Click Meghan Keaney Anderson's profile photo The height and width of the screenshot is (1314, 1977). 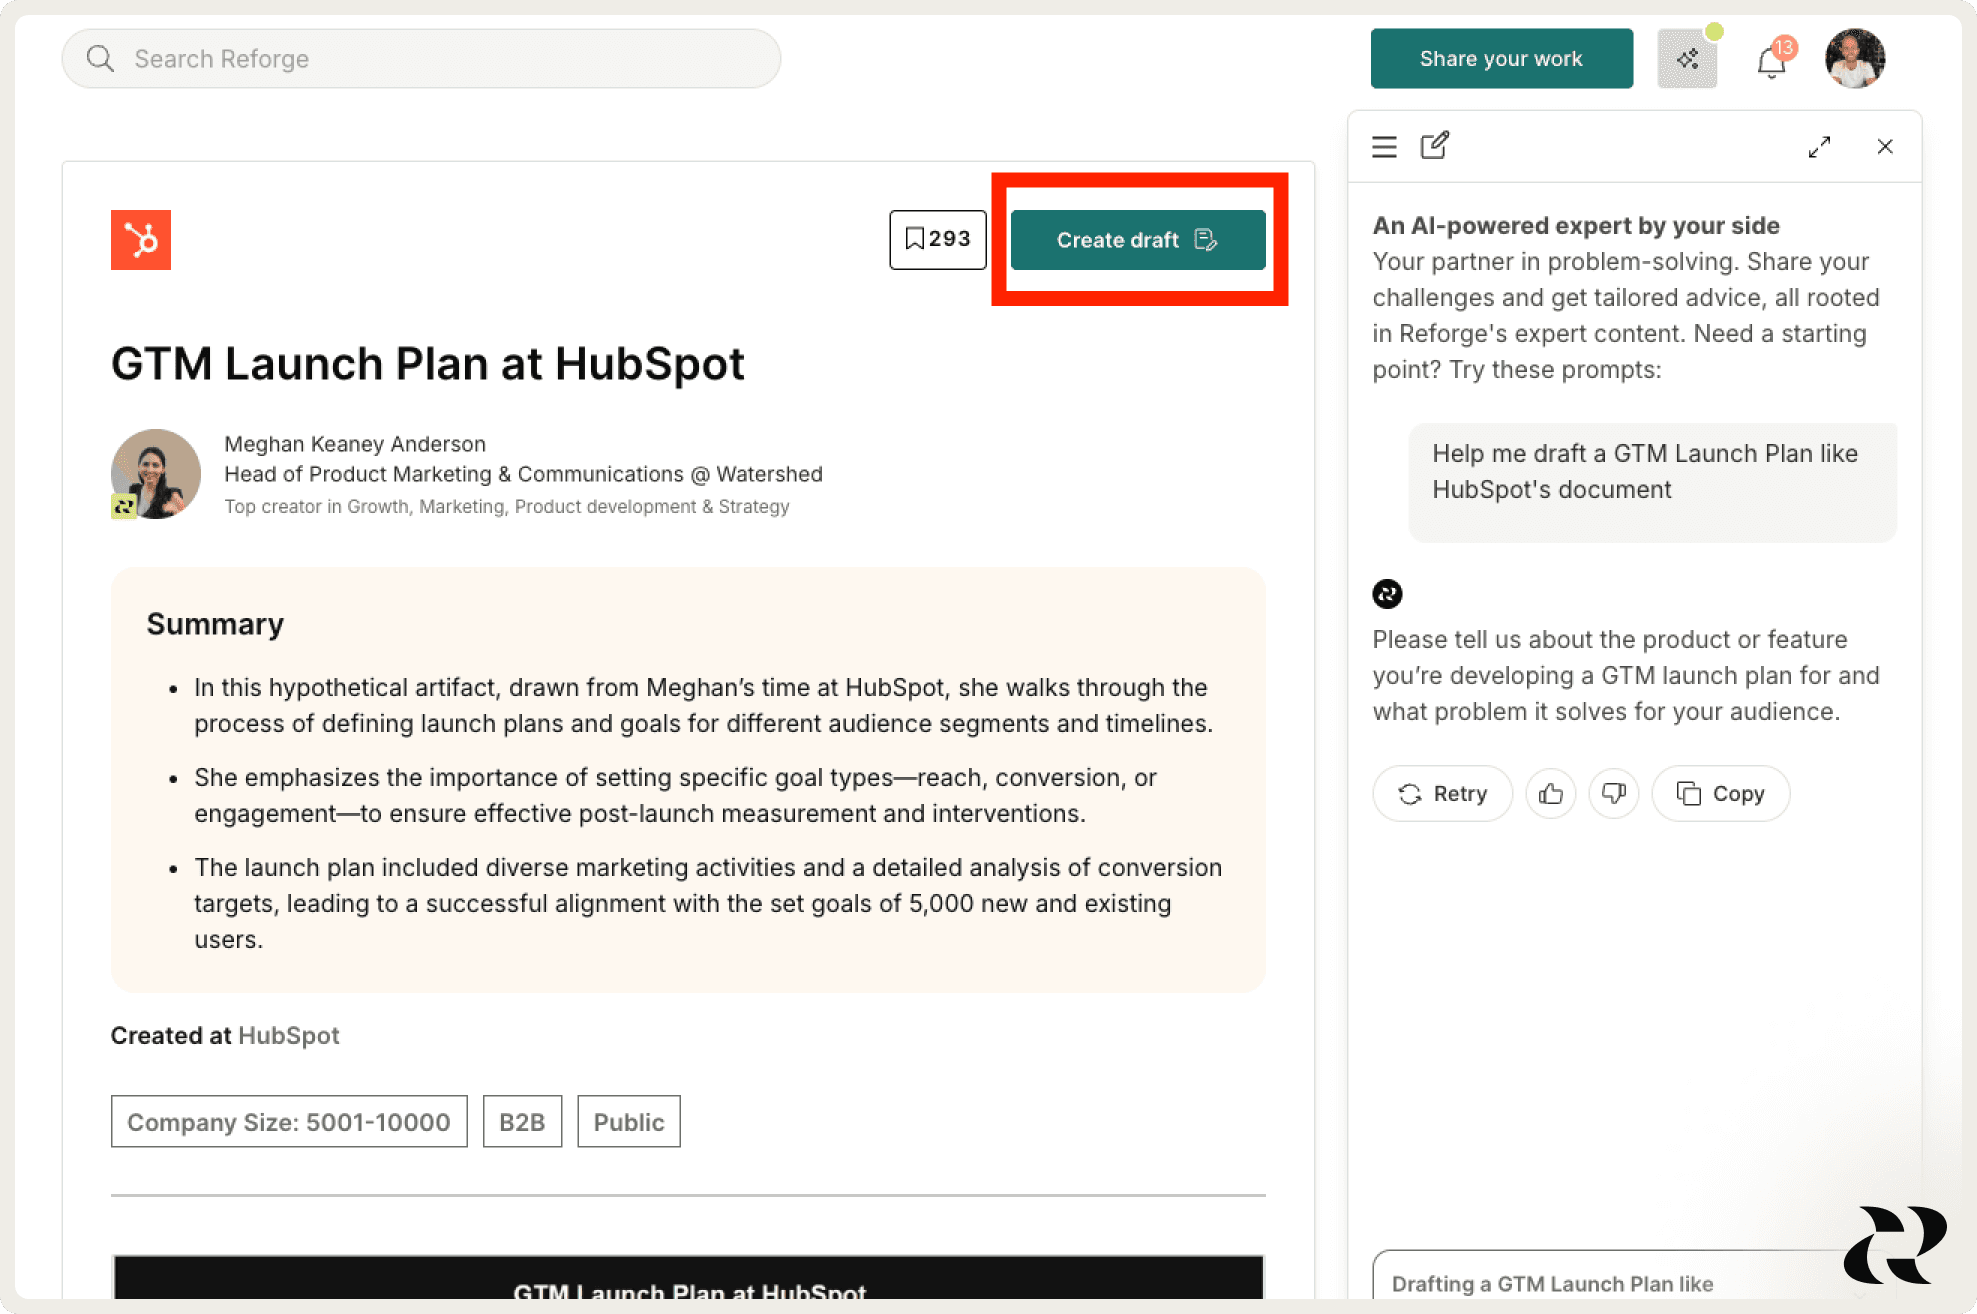click(x=155, y=474)
